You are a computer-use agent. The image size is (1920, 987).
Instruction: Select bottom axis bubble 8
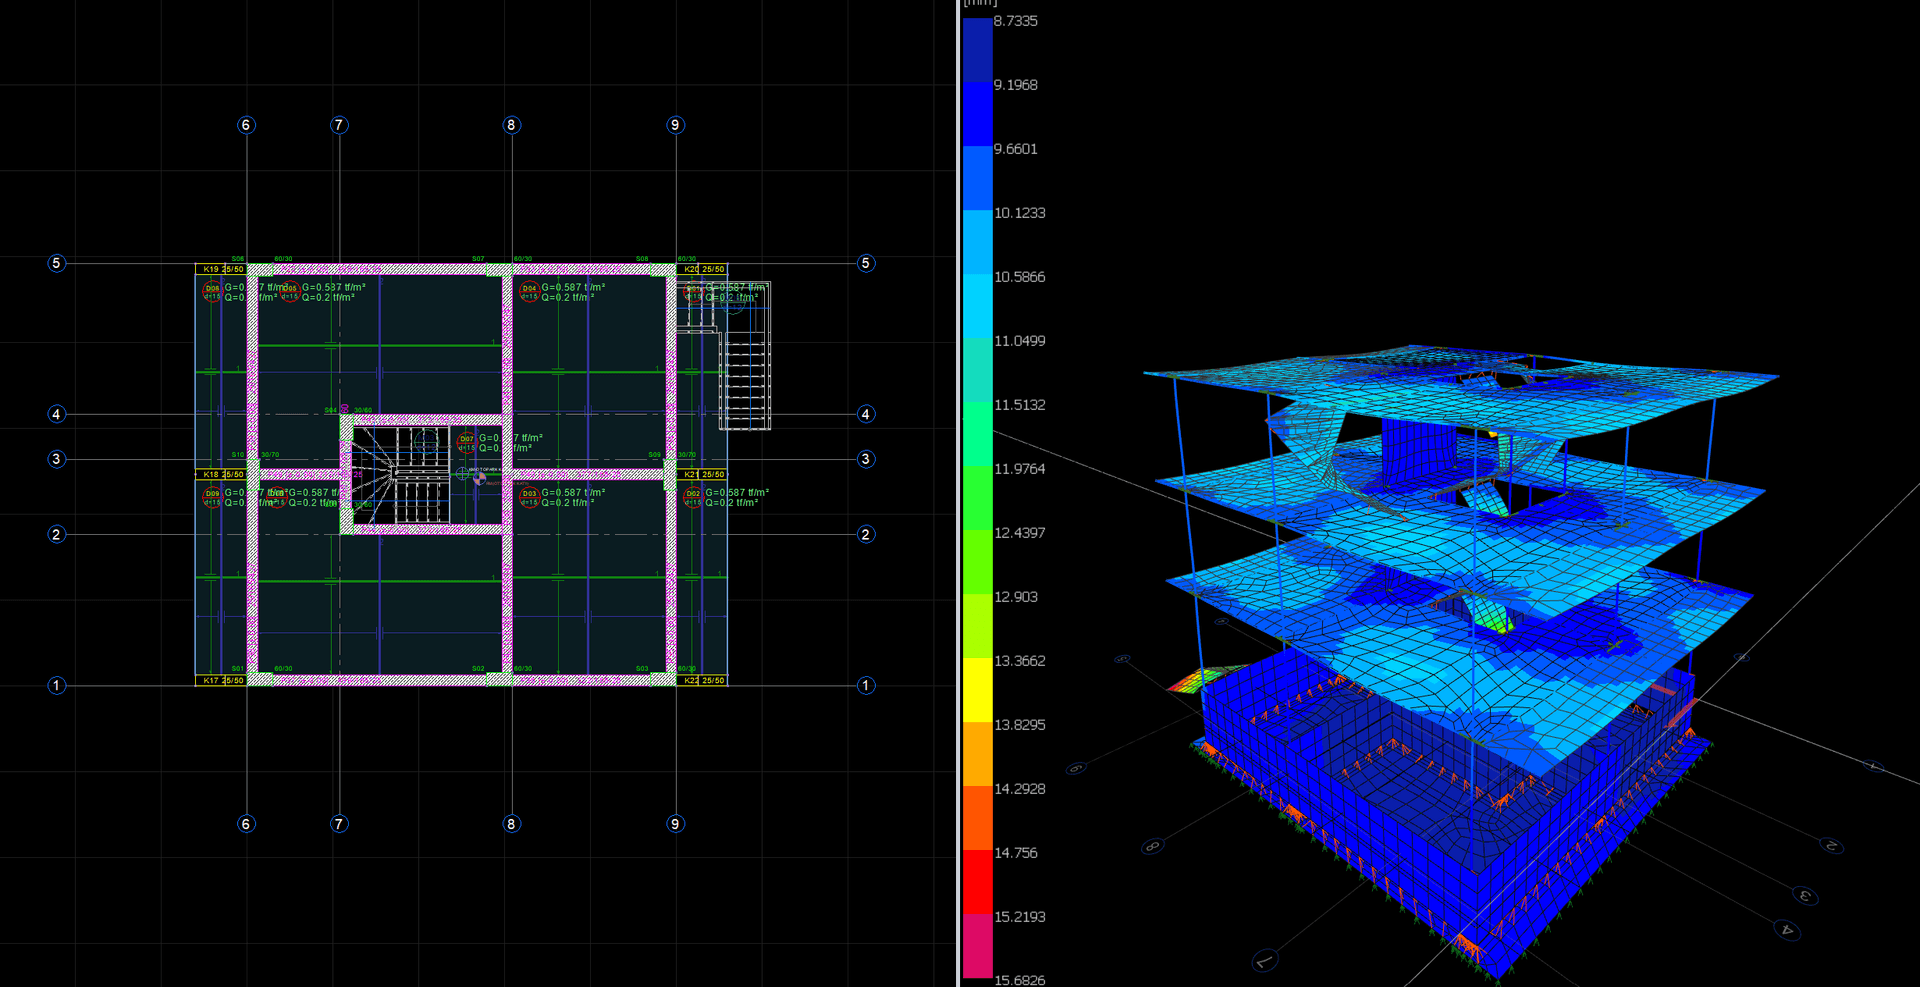[x=511, y=824]
